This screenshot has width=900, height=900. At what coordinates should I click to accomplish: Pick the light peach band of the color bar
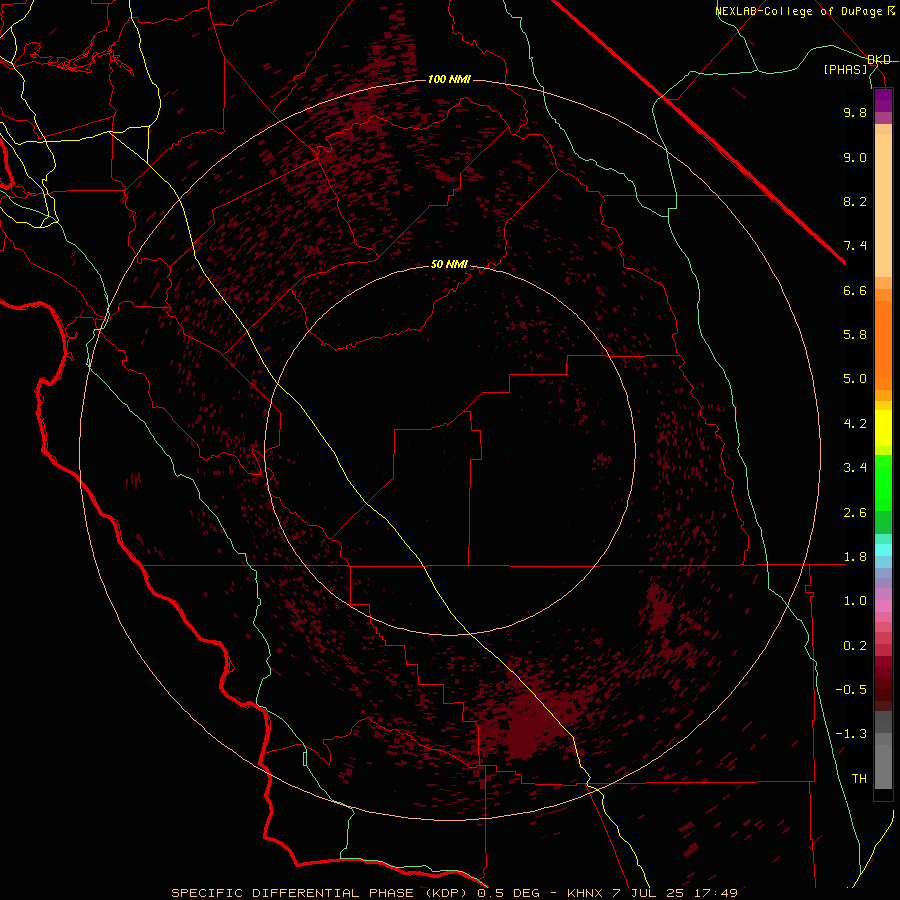click(x=883, y=205)
